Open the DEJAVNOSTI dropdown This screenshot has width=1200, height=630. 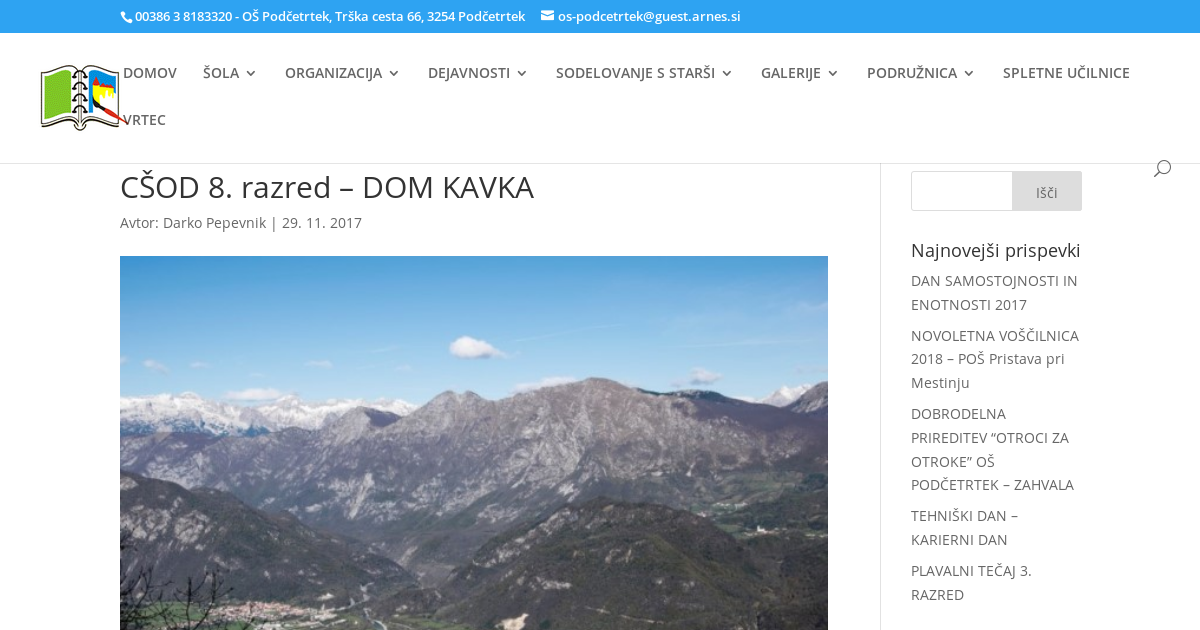(x=477, y=73)
